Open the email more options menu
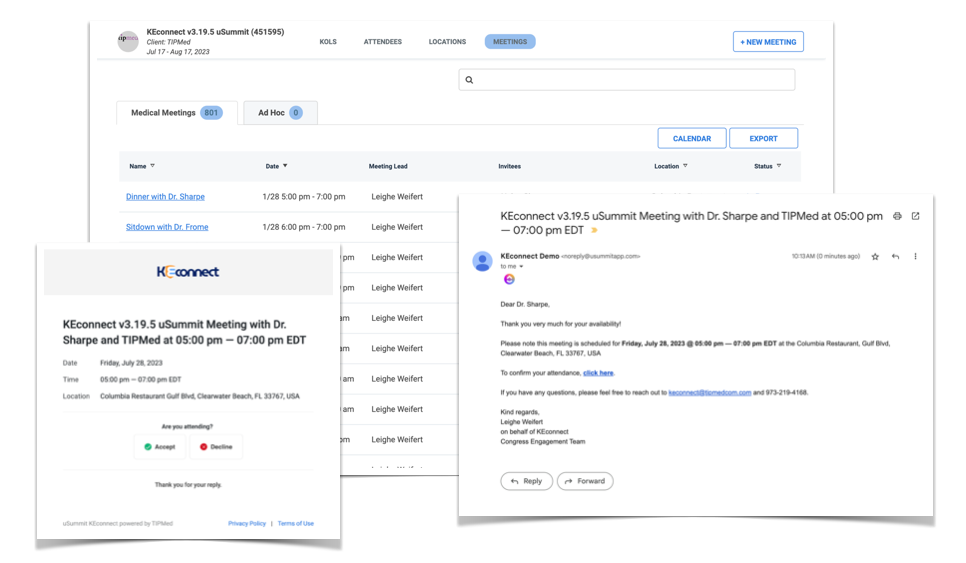966x563 pixels. click(915, 257)
